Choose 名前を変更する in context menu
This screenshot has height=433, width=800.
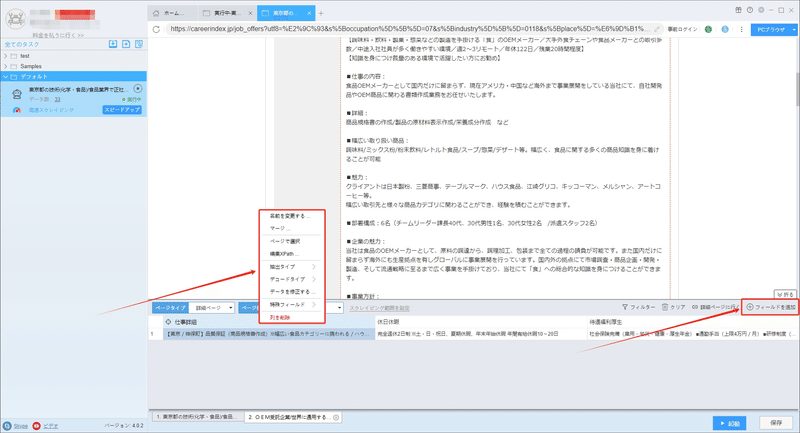tap(291, 216)
